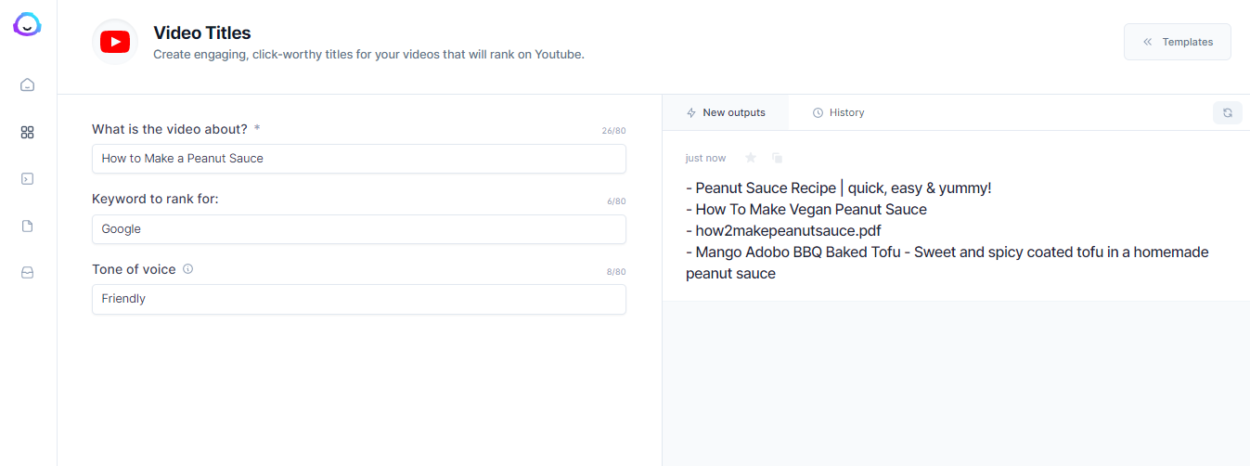
Task: Click the Video Titles heading
Action: coord(202,33)
